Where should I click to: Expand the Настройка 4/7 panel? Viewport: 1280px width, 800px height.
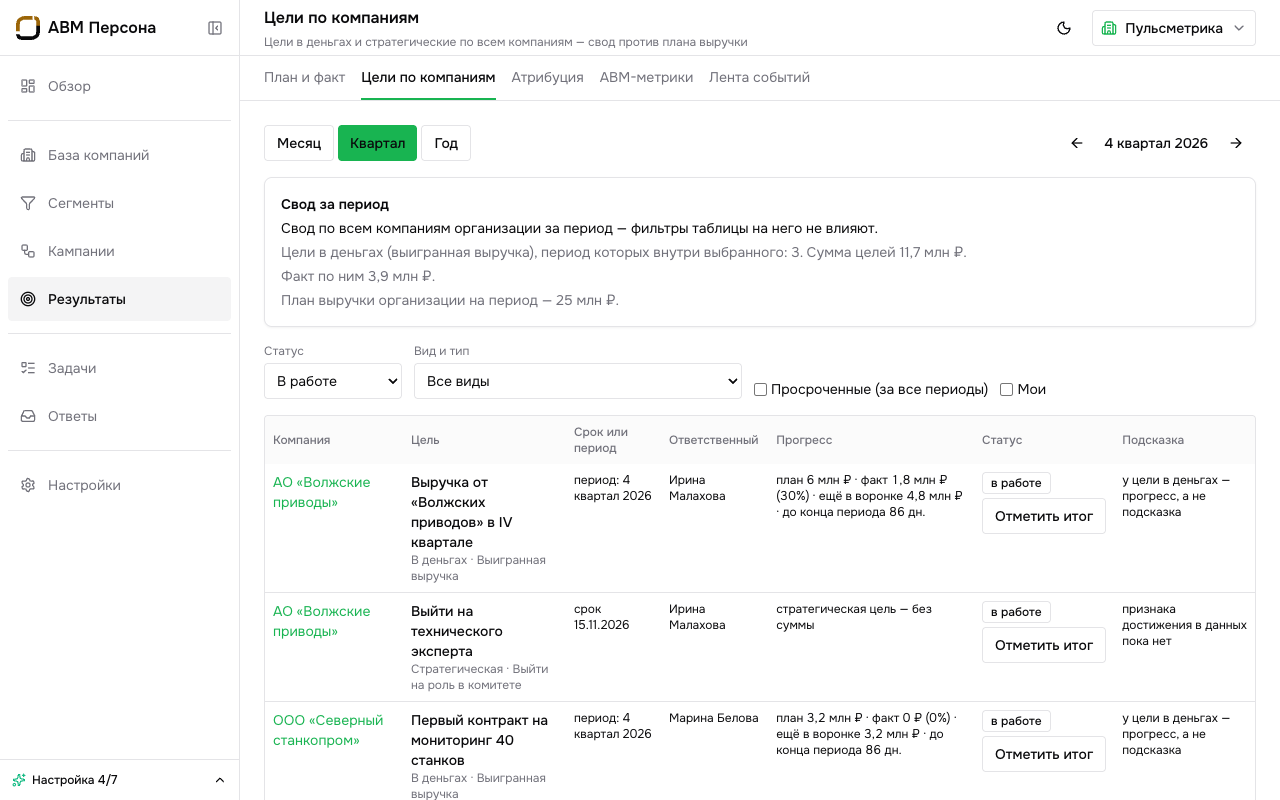(x=120, y=780)
